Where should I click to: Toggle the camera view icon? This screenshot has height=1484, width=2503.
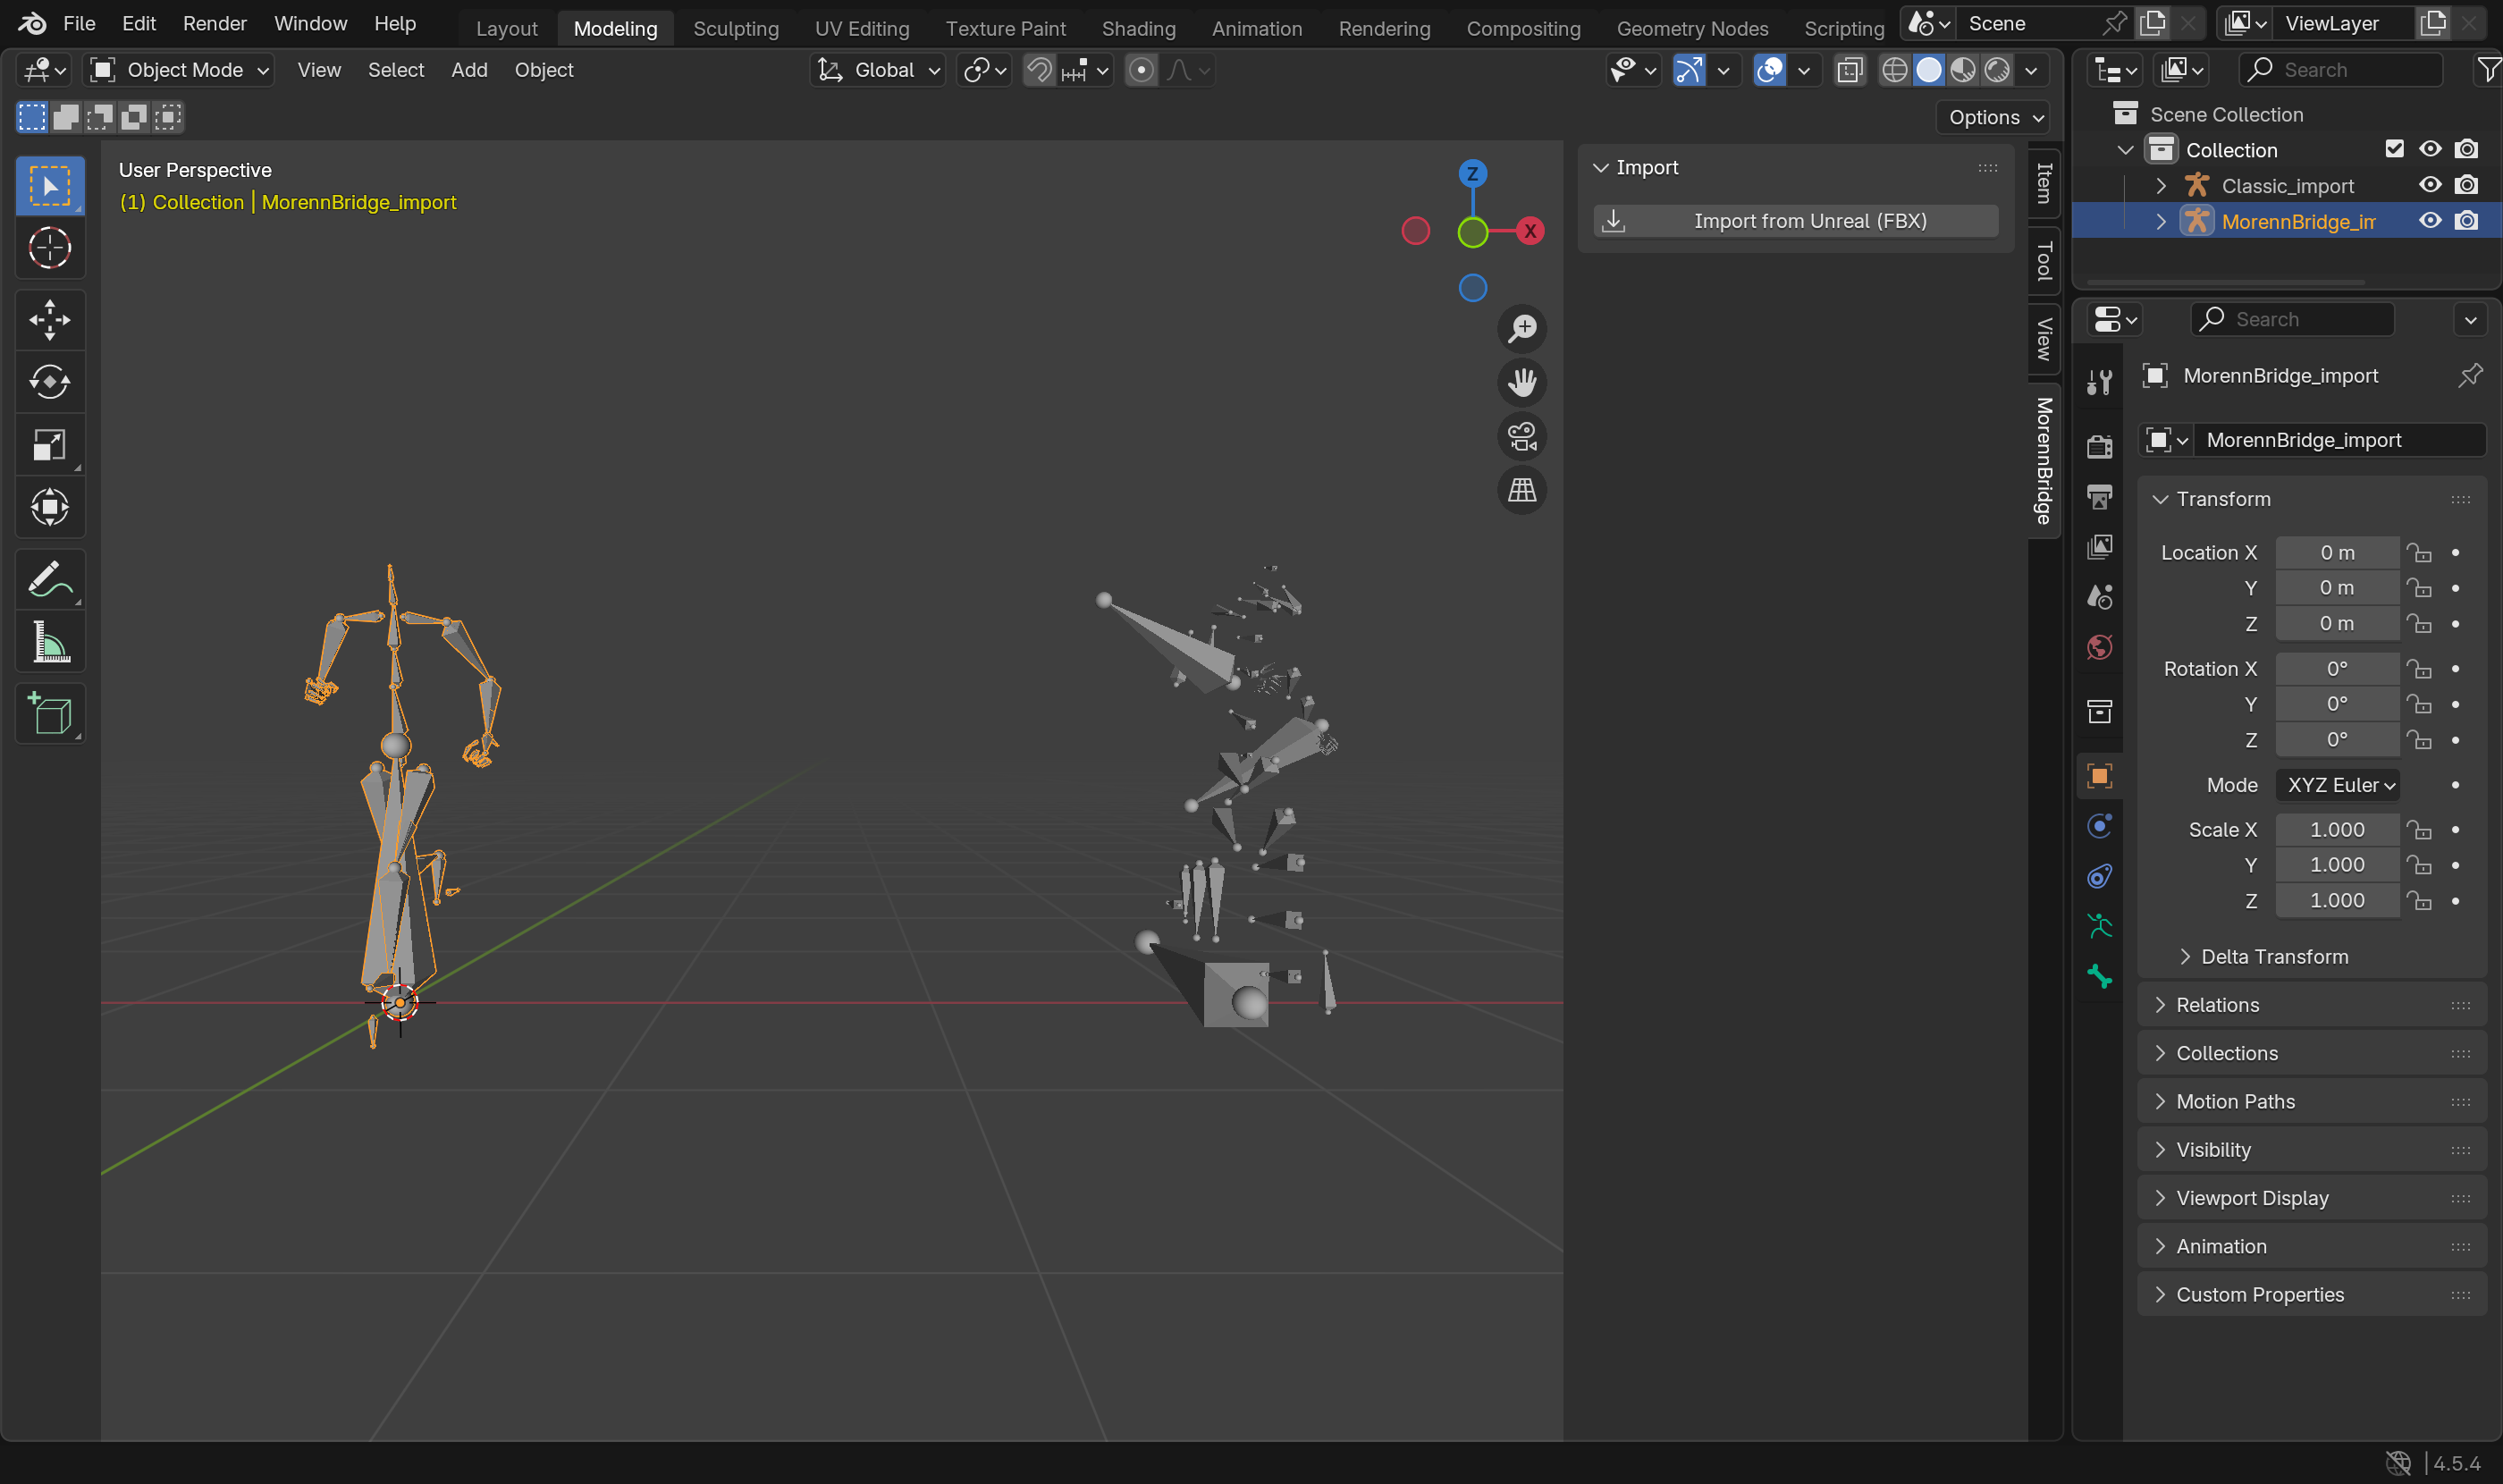coord(1522,436)
